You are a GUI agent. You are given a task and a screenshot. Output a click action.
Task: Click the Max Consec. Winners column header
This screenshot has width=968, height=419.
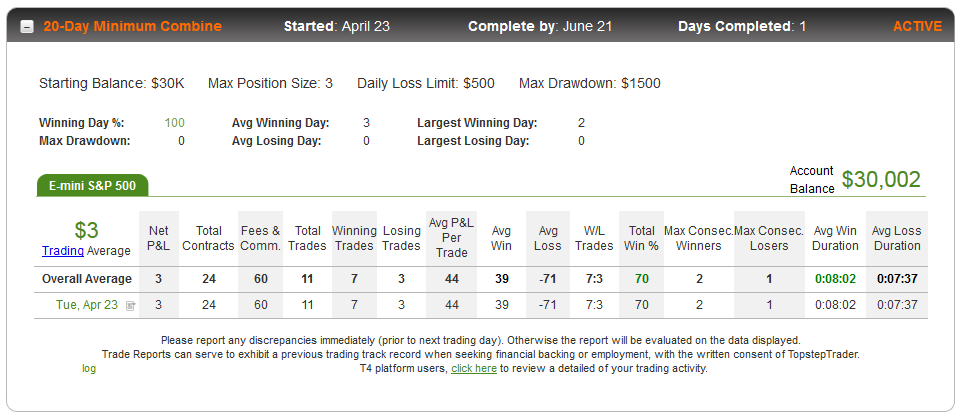(x=699, y=238)
